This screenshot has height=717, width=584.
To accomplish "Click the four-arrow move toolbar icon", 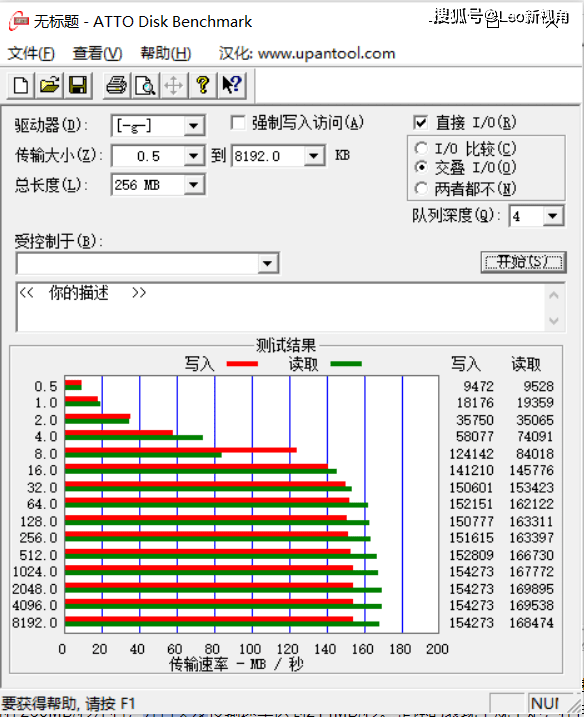I will (173, 86).
